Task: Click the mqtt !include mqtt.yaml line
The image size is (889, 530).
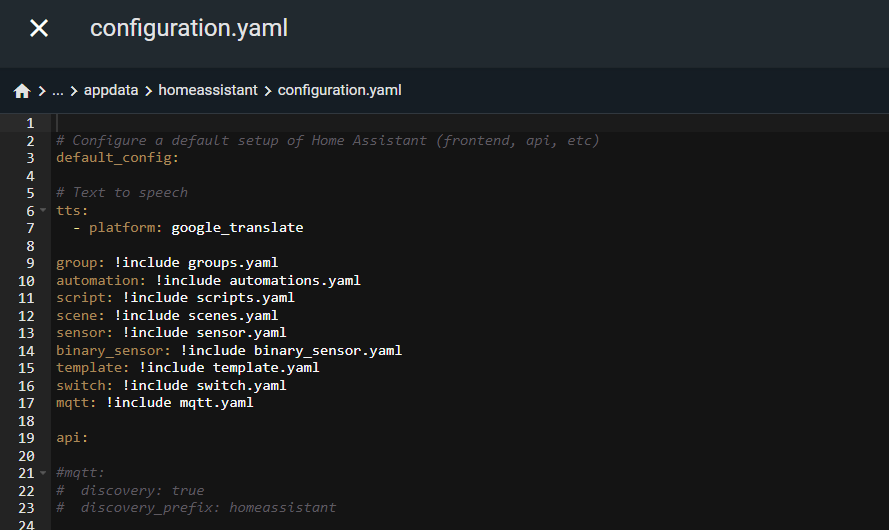Action: click(x=155, y=403)
